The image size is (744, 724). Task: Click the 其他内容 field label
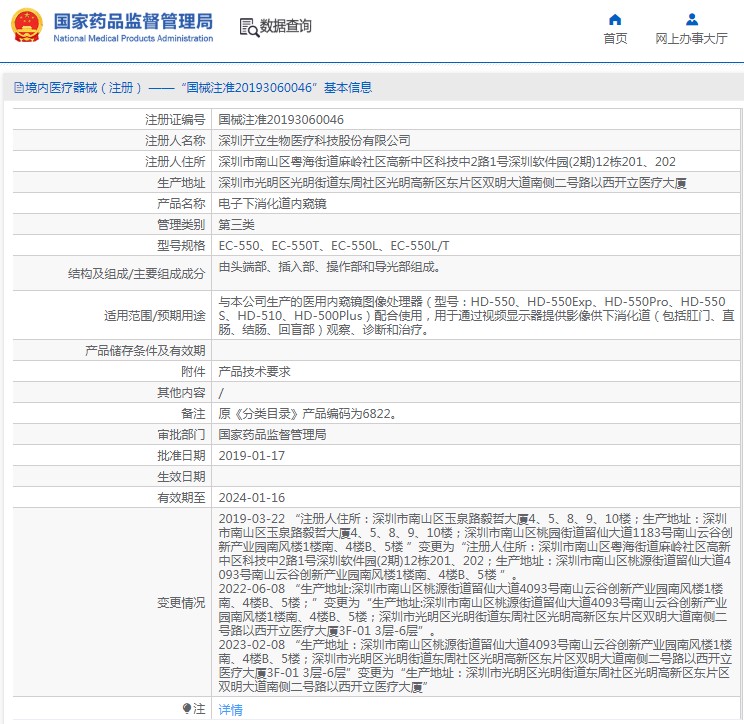181,392
